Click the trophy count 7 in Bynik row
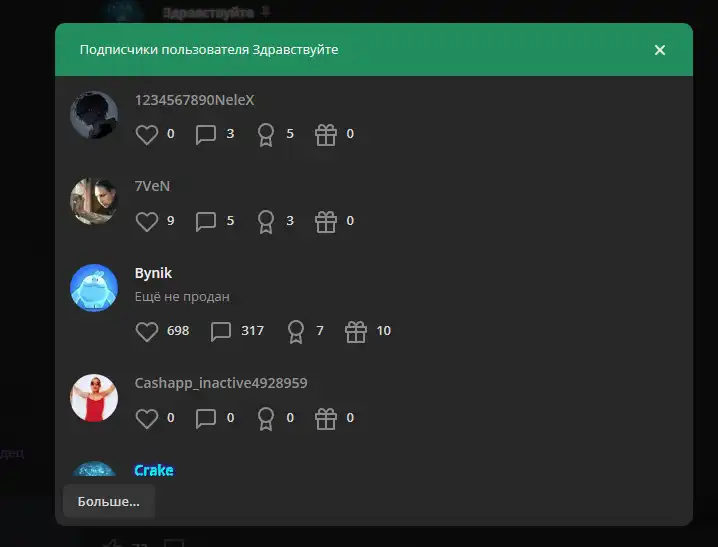 (x=320, y=330)
